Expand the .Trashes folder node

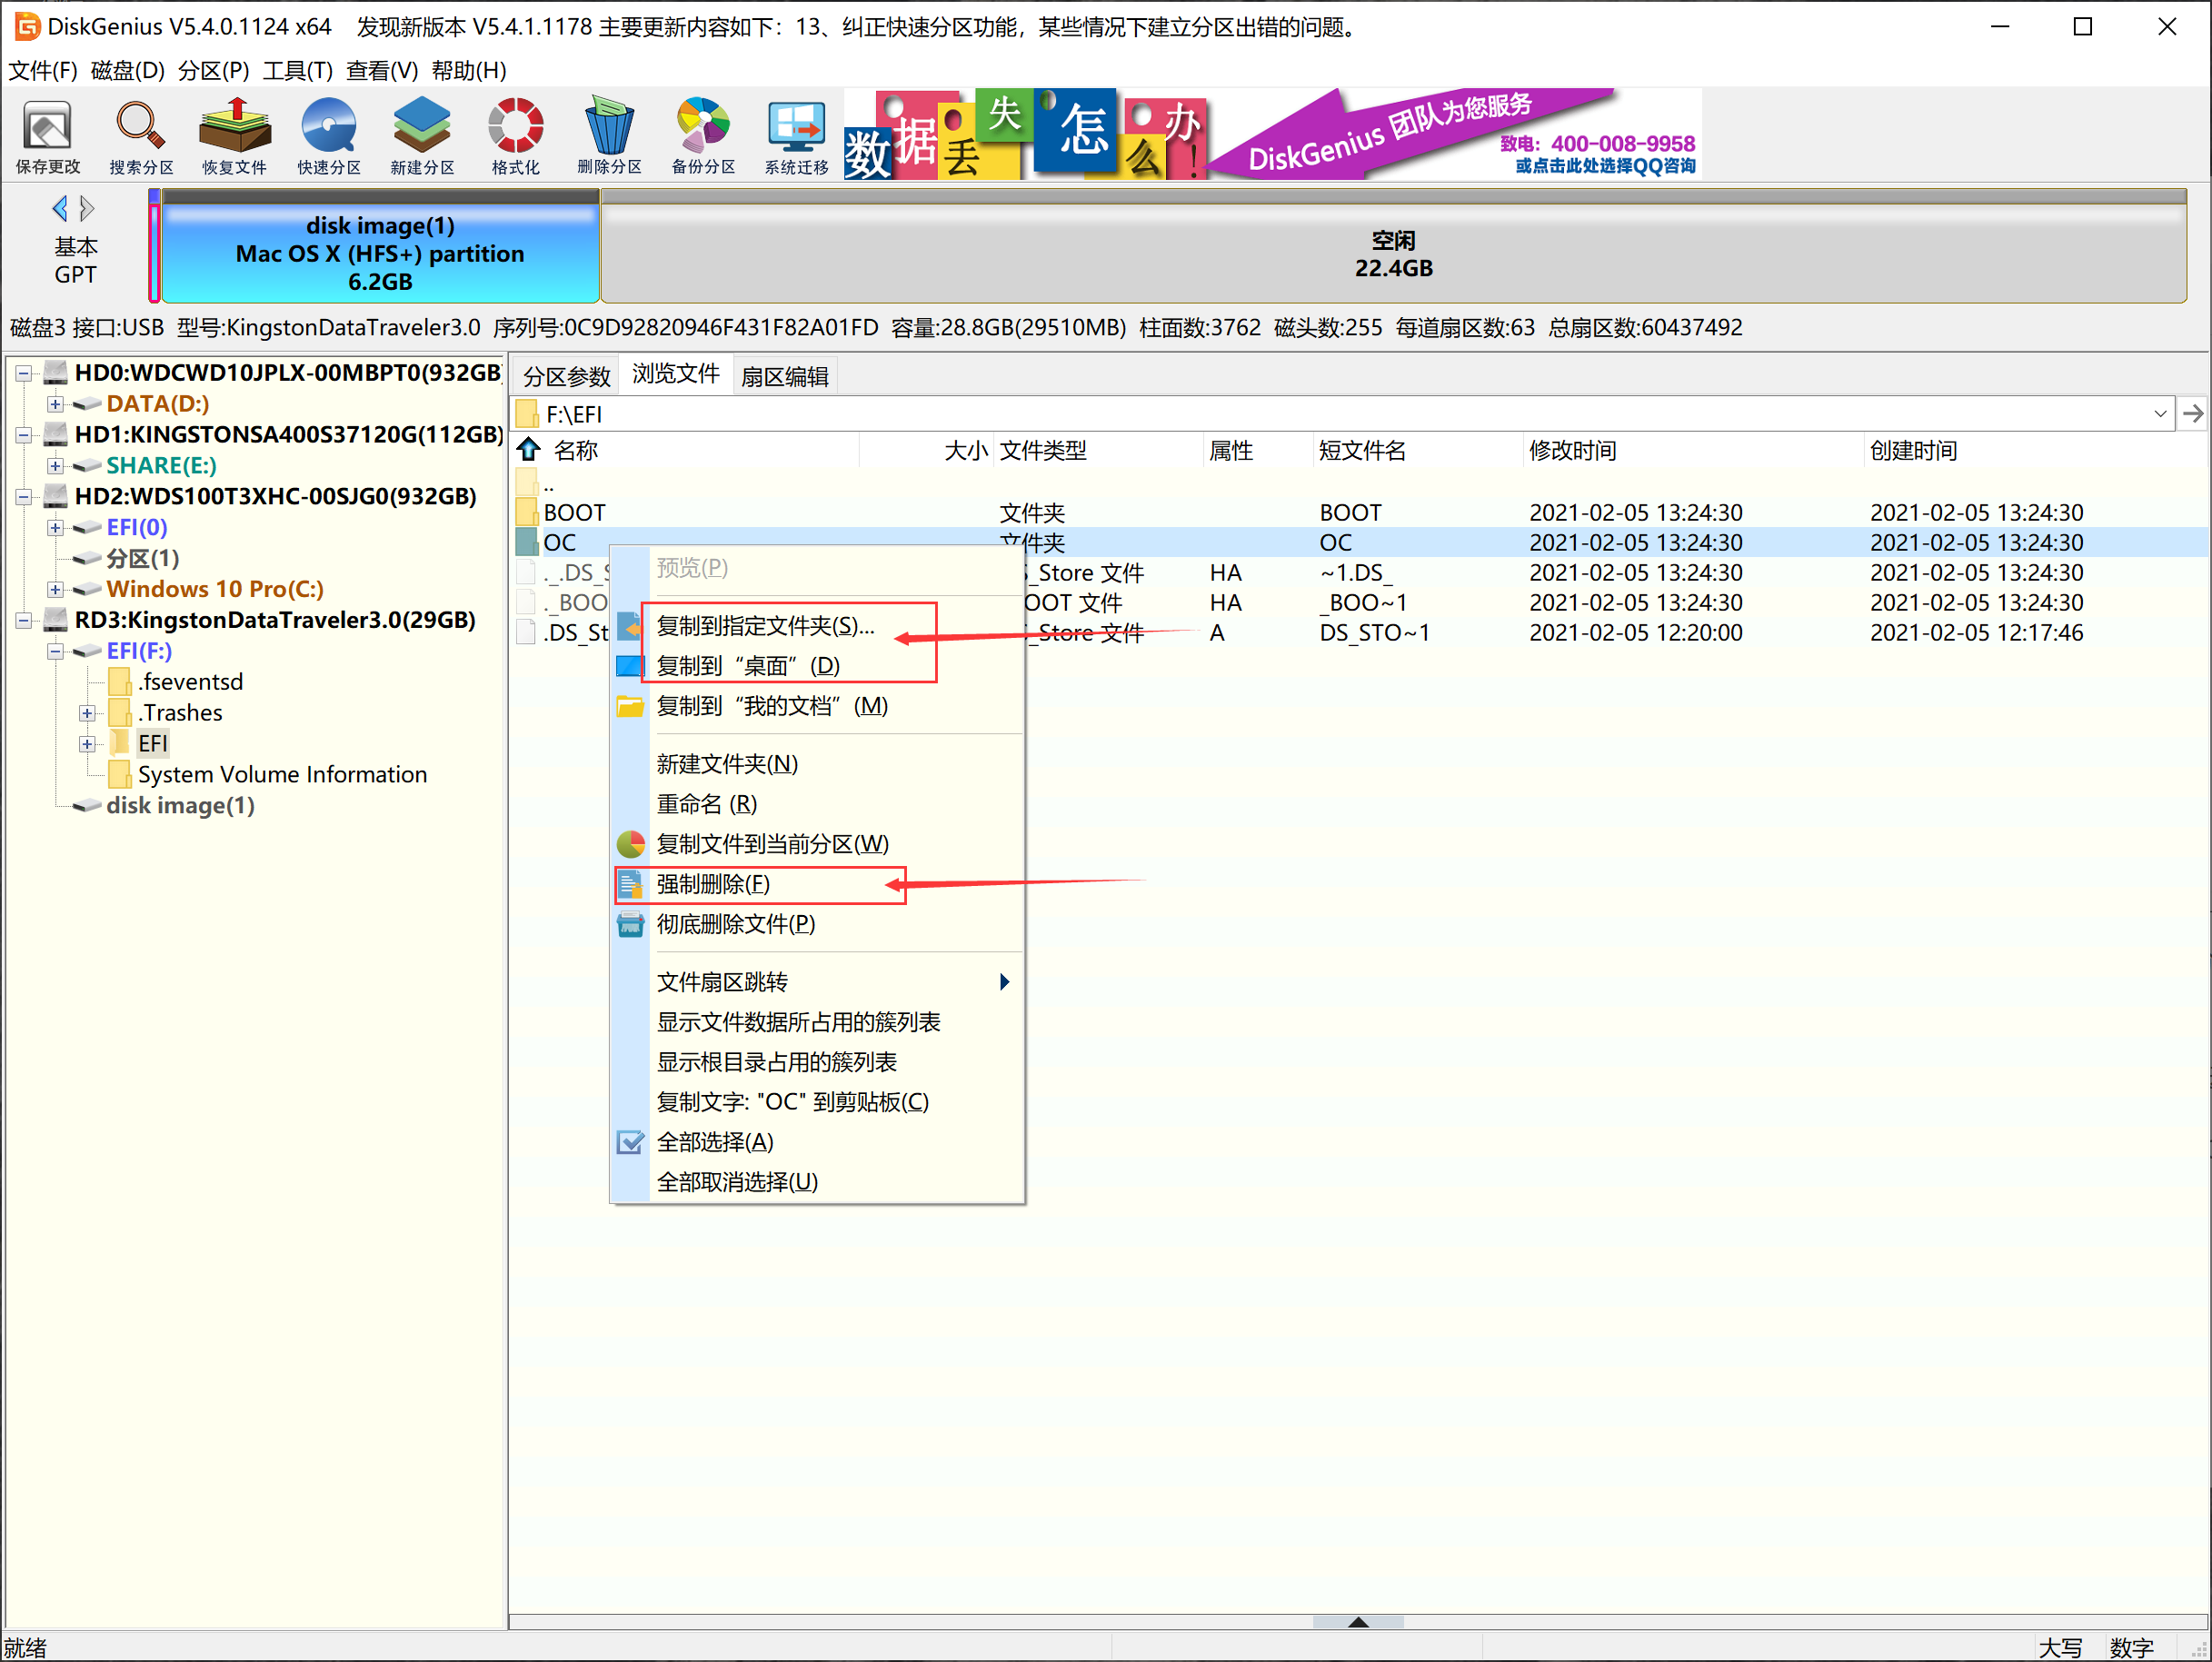point(87,713)
